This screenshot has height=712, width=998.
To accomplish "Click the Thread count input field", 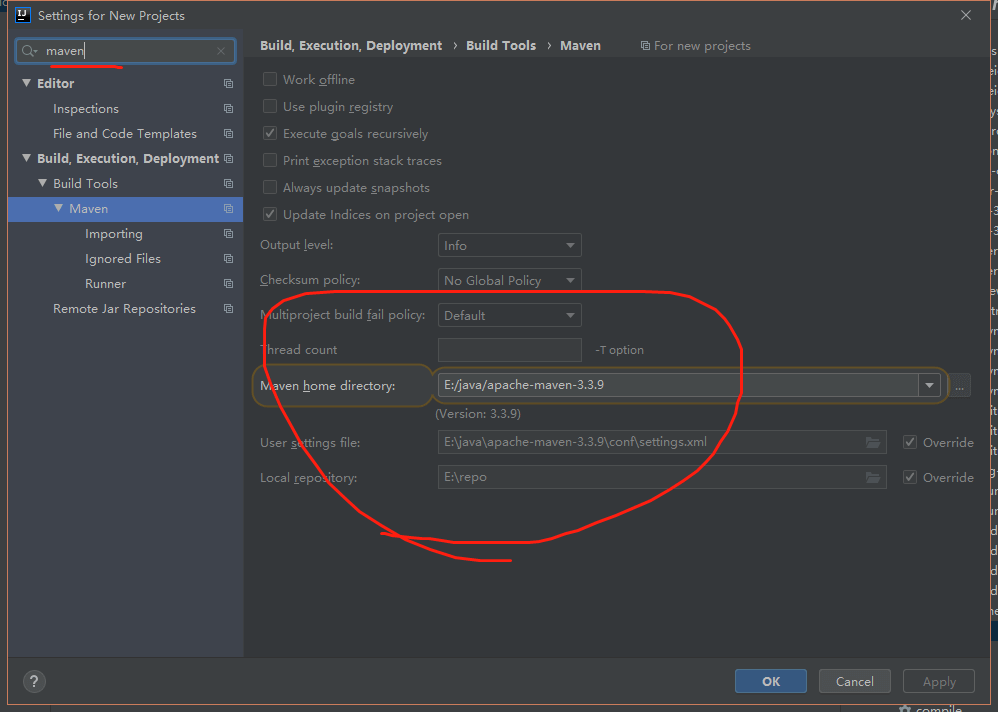I will coord(509,350).
